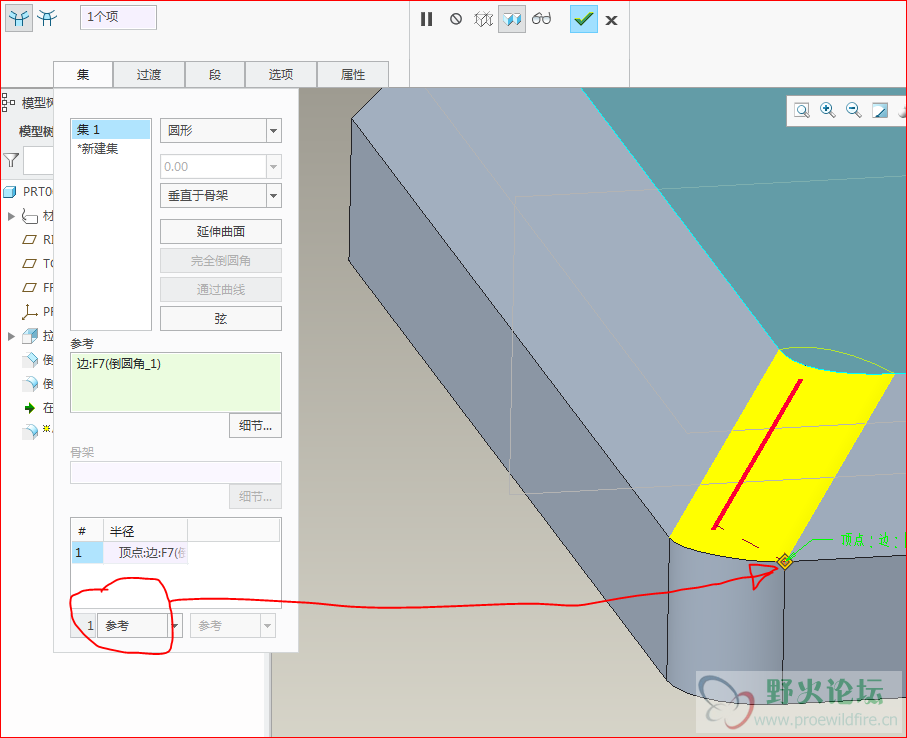Click the 完全倒圆角 button

pyautogui.click(x=221, y=261)
